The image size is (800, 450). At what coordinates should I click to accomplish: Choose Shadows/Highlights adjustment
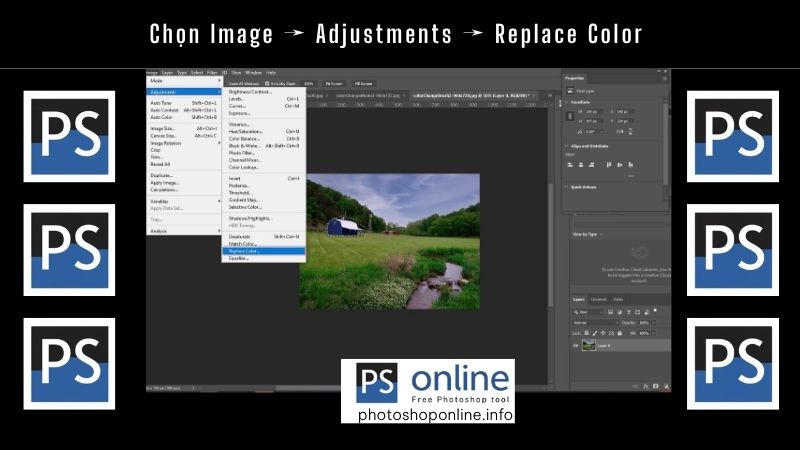tap(264, 218)
